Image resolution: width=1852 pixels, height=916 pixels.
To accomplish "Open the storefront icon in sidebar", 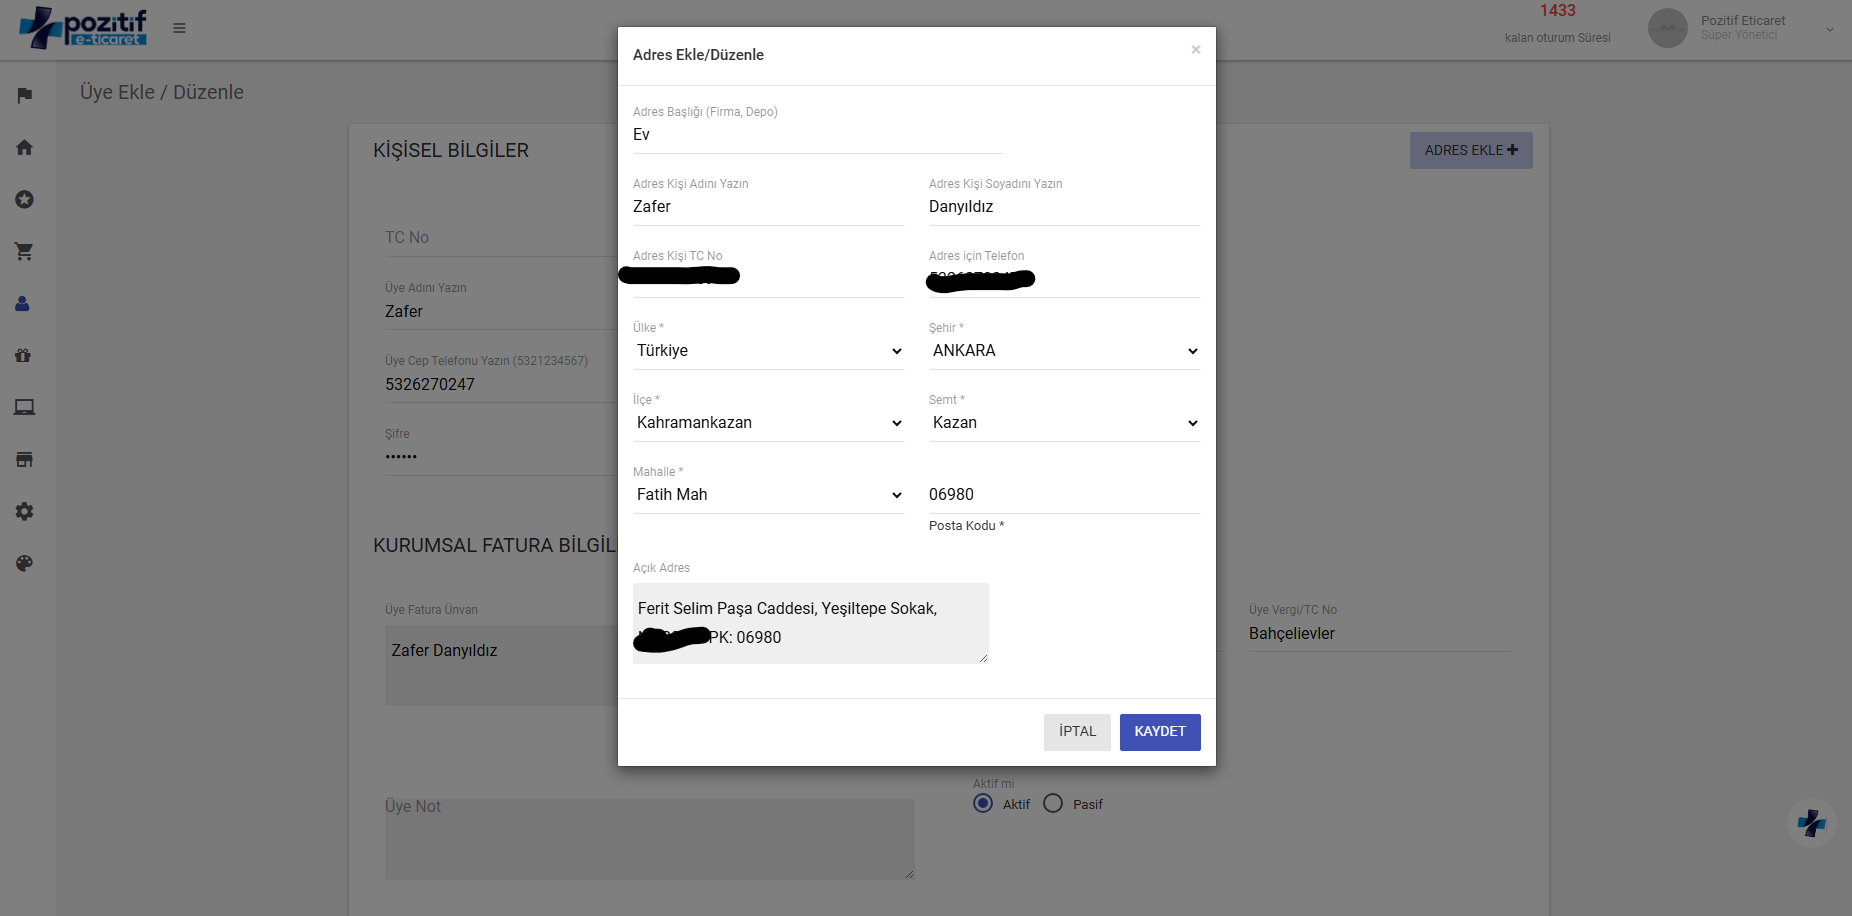I will (25, 459).
